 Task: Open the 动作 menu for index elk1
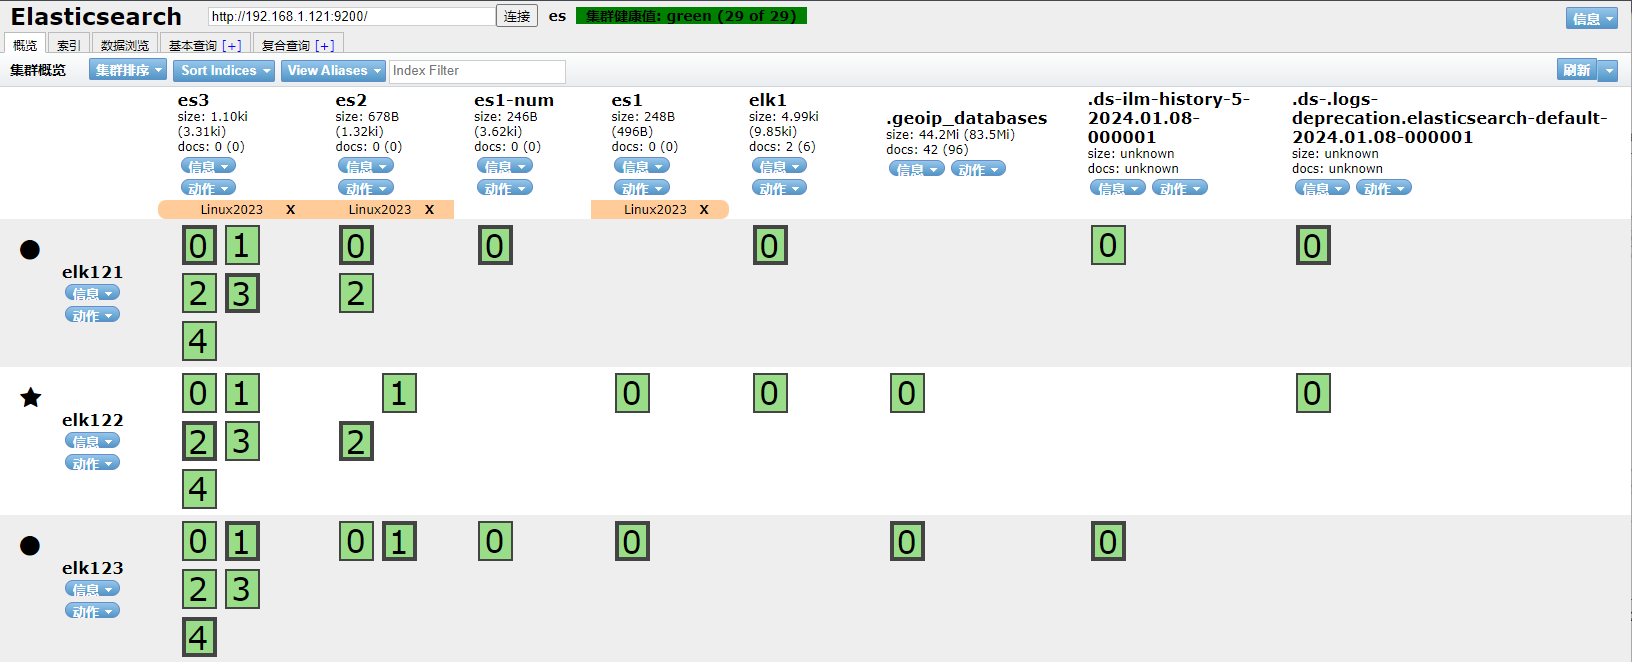[x=779, y=188]
